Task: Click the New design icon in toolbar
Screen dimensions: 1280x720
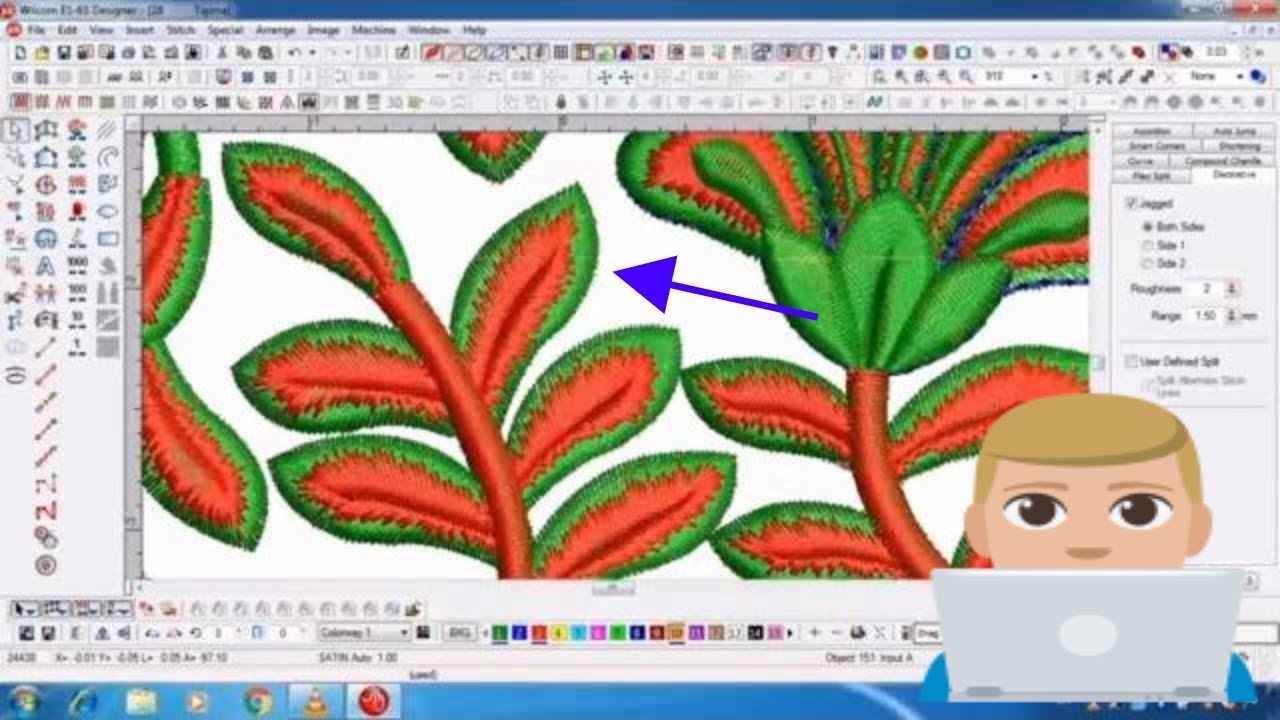Action: 21,52
